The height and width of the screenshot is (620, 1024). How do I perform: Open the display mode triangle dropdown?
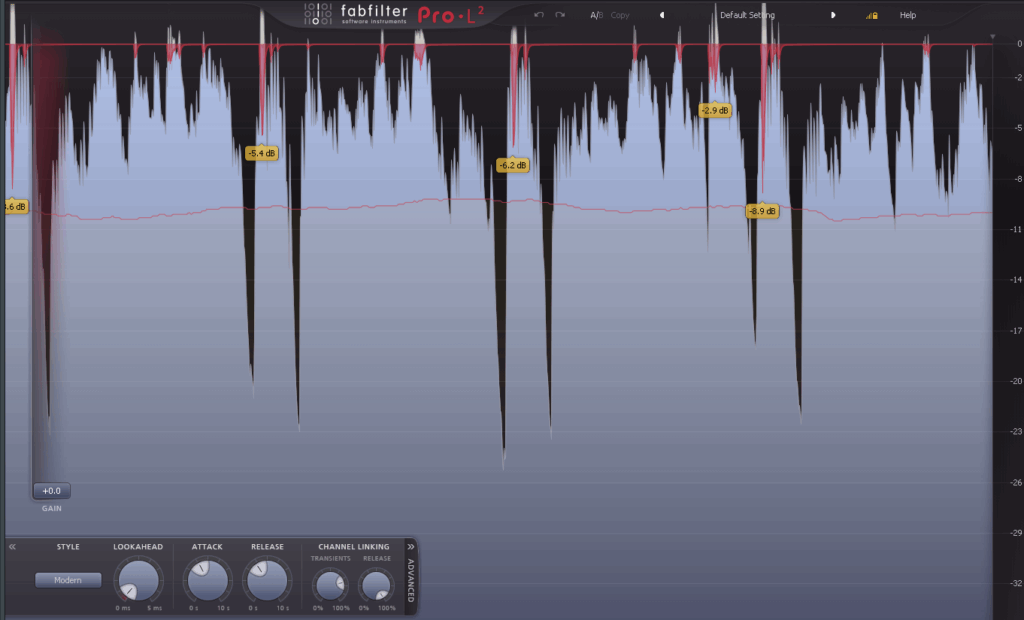pos(993,37)
